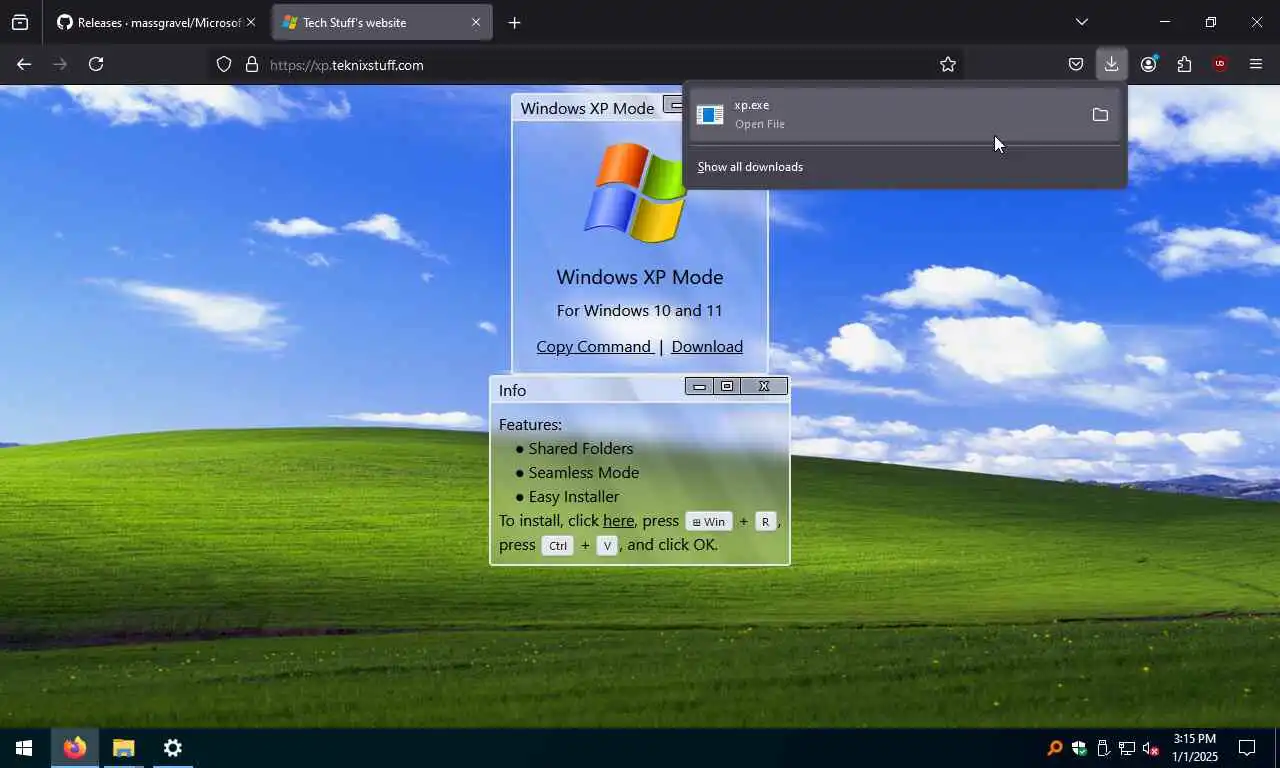Click the orange magnifier tray icon
The height and width of the screenshot is (768, 1280).
(1055, 748)
